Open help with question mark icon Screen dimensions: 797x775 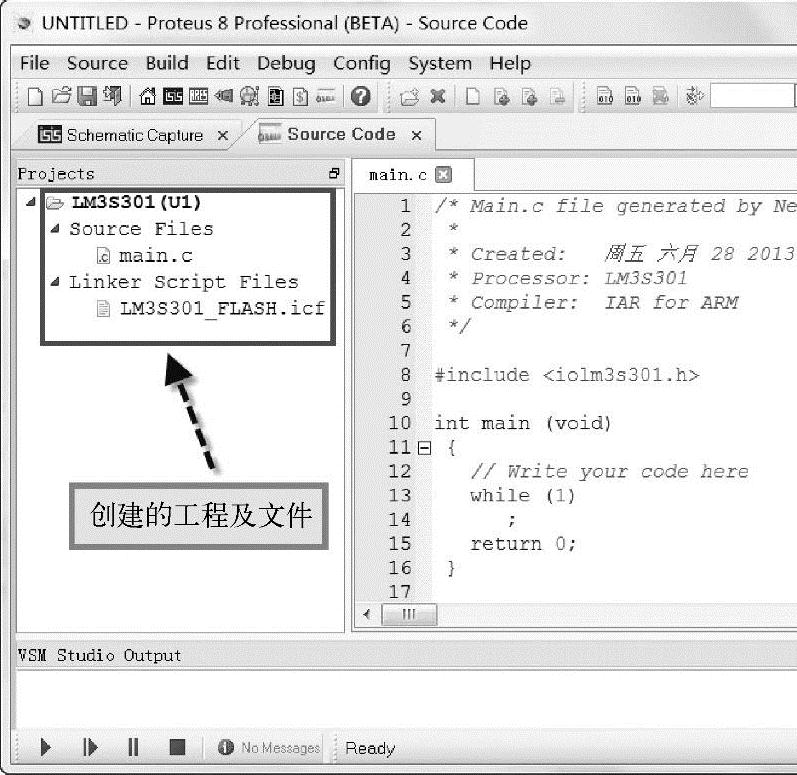tap(360, 96)
